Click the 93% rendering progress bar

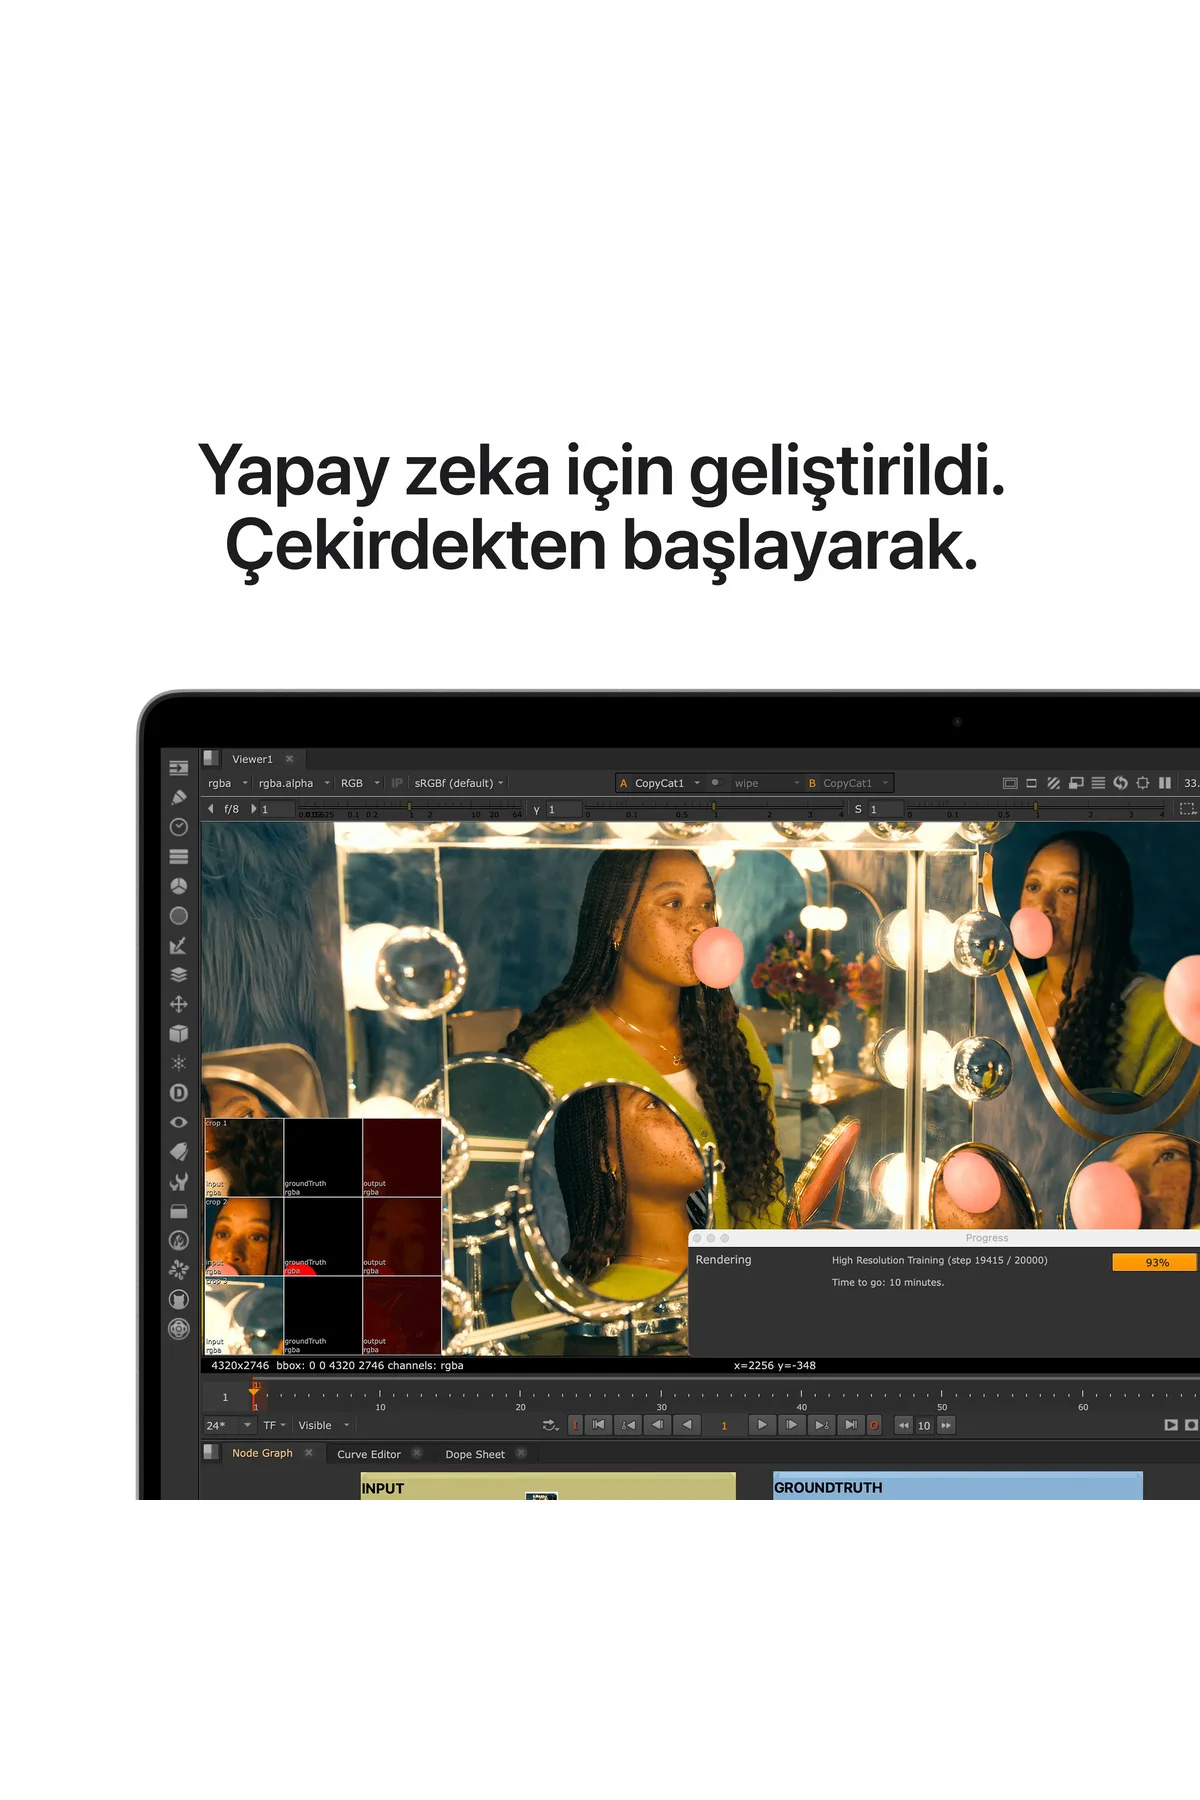1156,1262
